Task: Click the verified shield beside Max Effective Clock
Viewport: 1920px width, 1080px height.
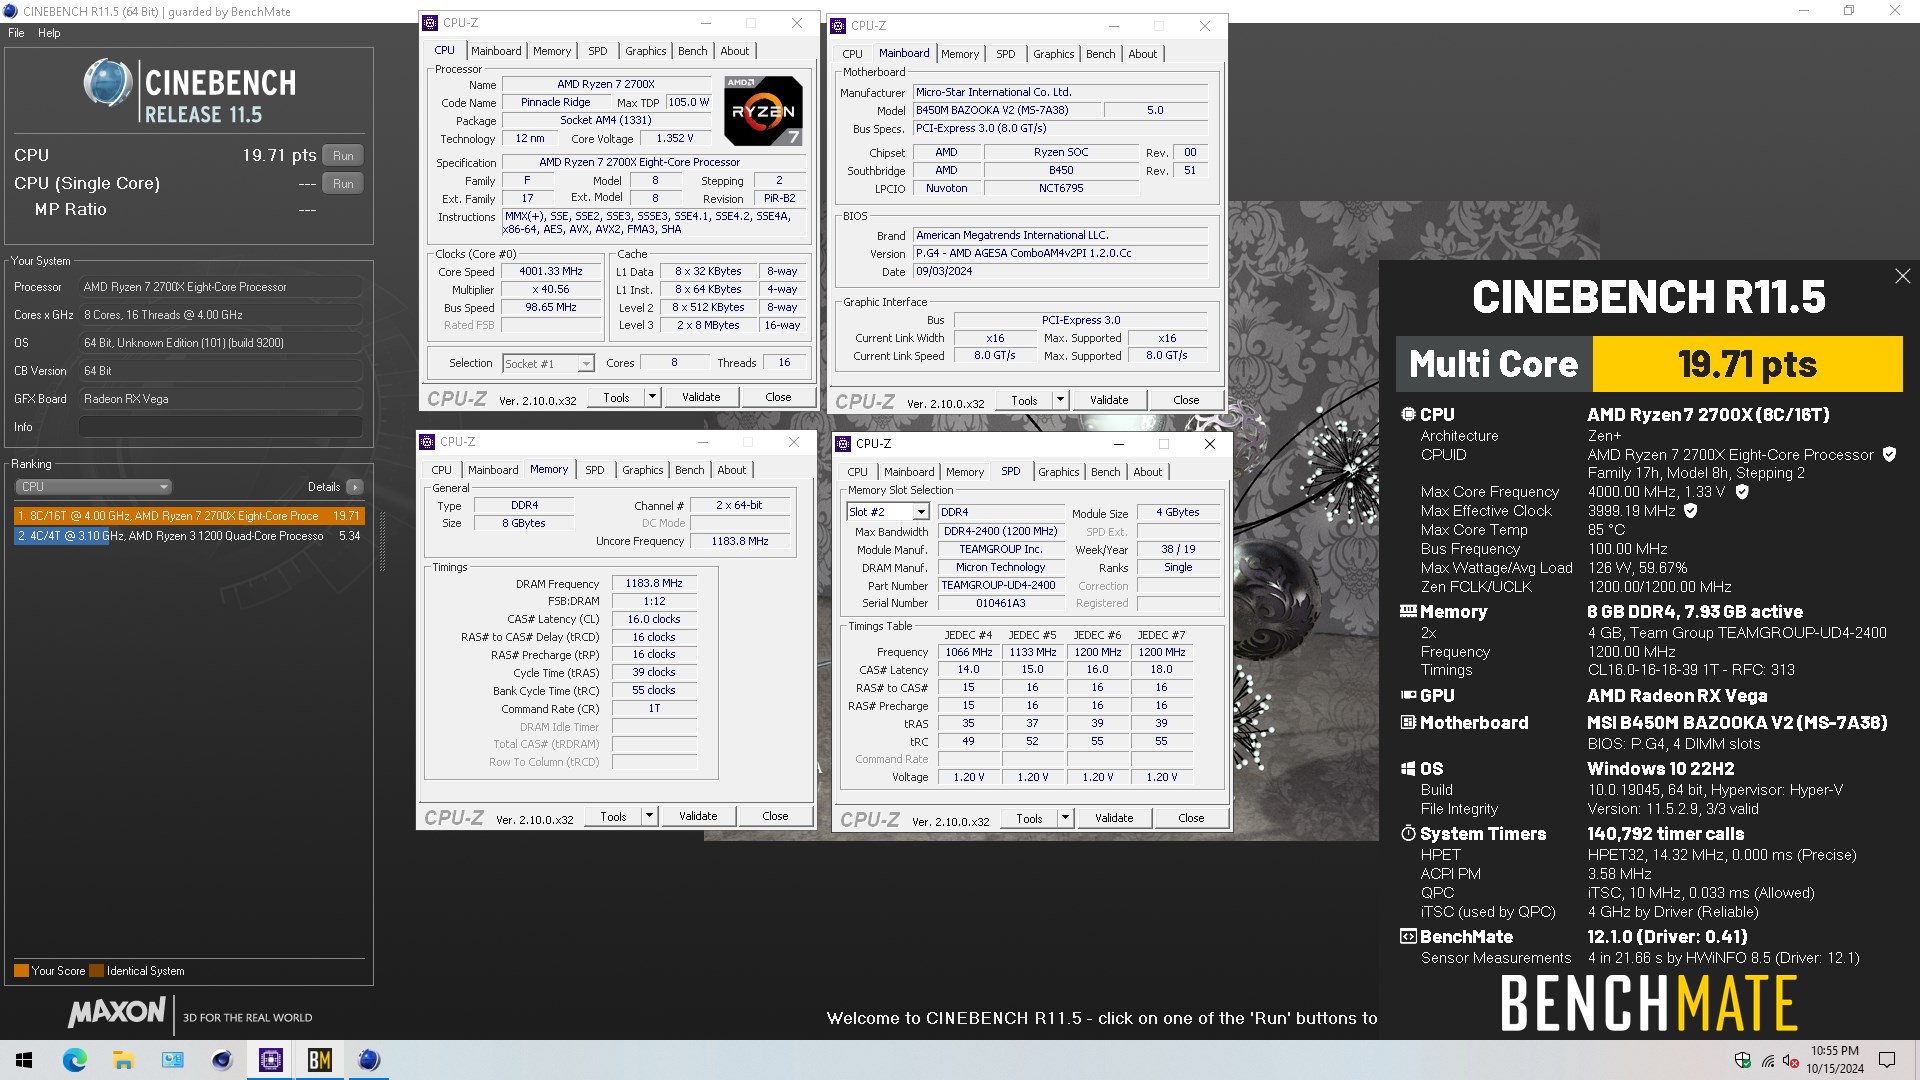Action: (1691, 510)
